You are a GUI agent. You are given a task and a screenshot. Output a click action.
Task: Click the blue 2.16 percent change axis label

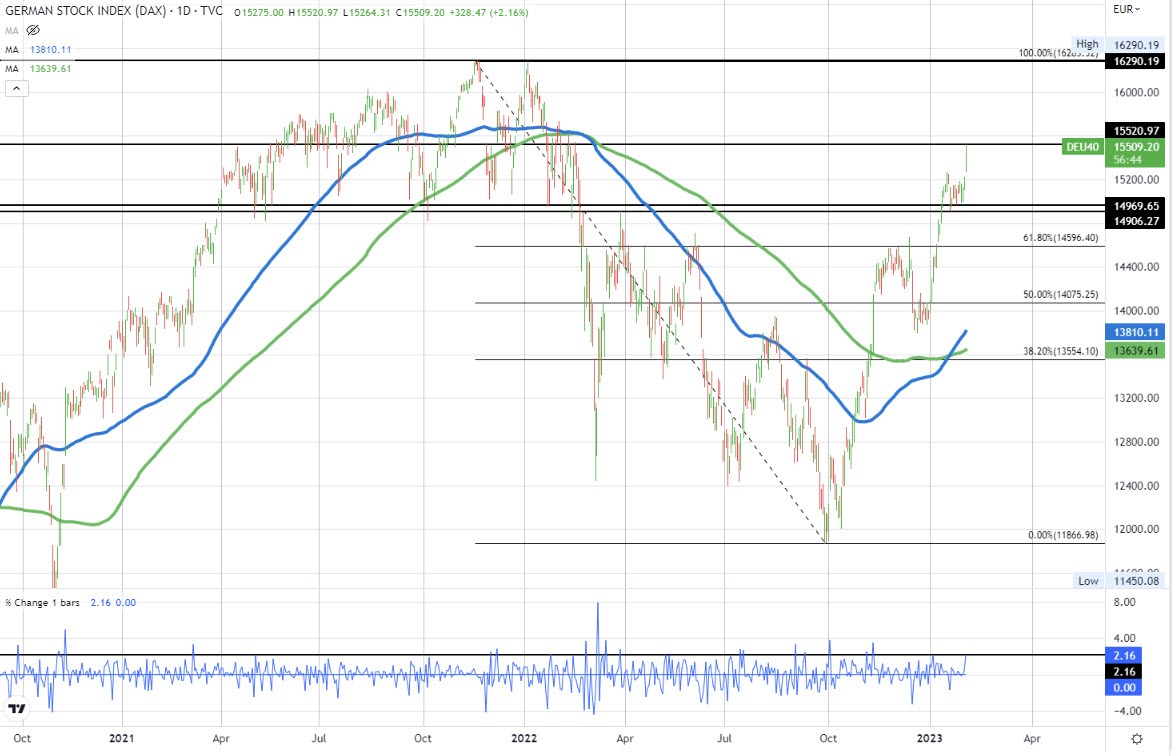click(x=1123, y=656)
